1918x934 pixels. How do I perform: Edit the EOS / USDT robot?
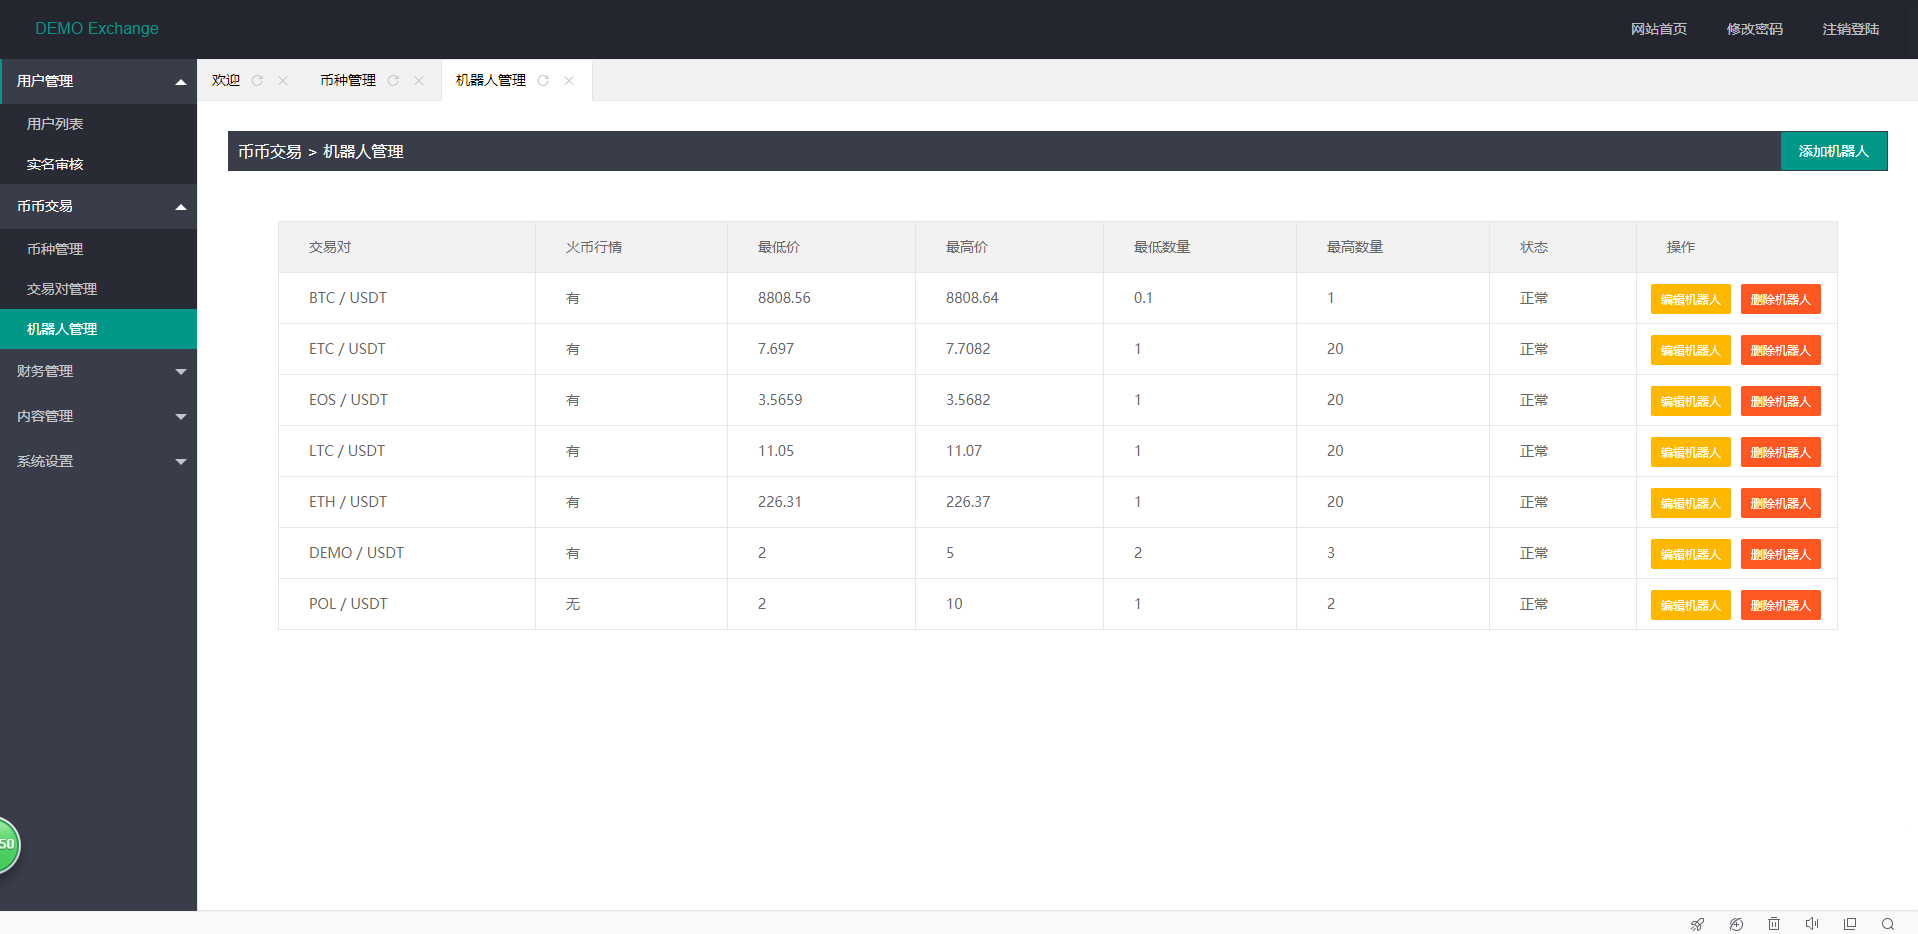[x=1690, y=401]
